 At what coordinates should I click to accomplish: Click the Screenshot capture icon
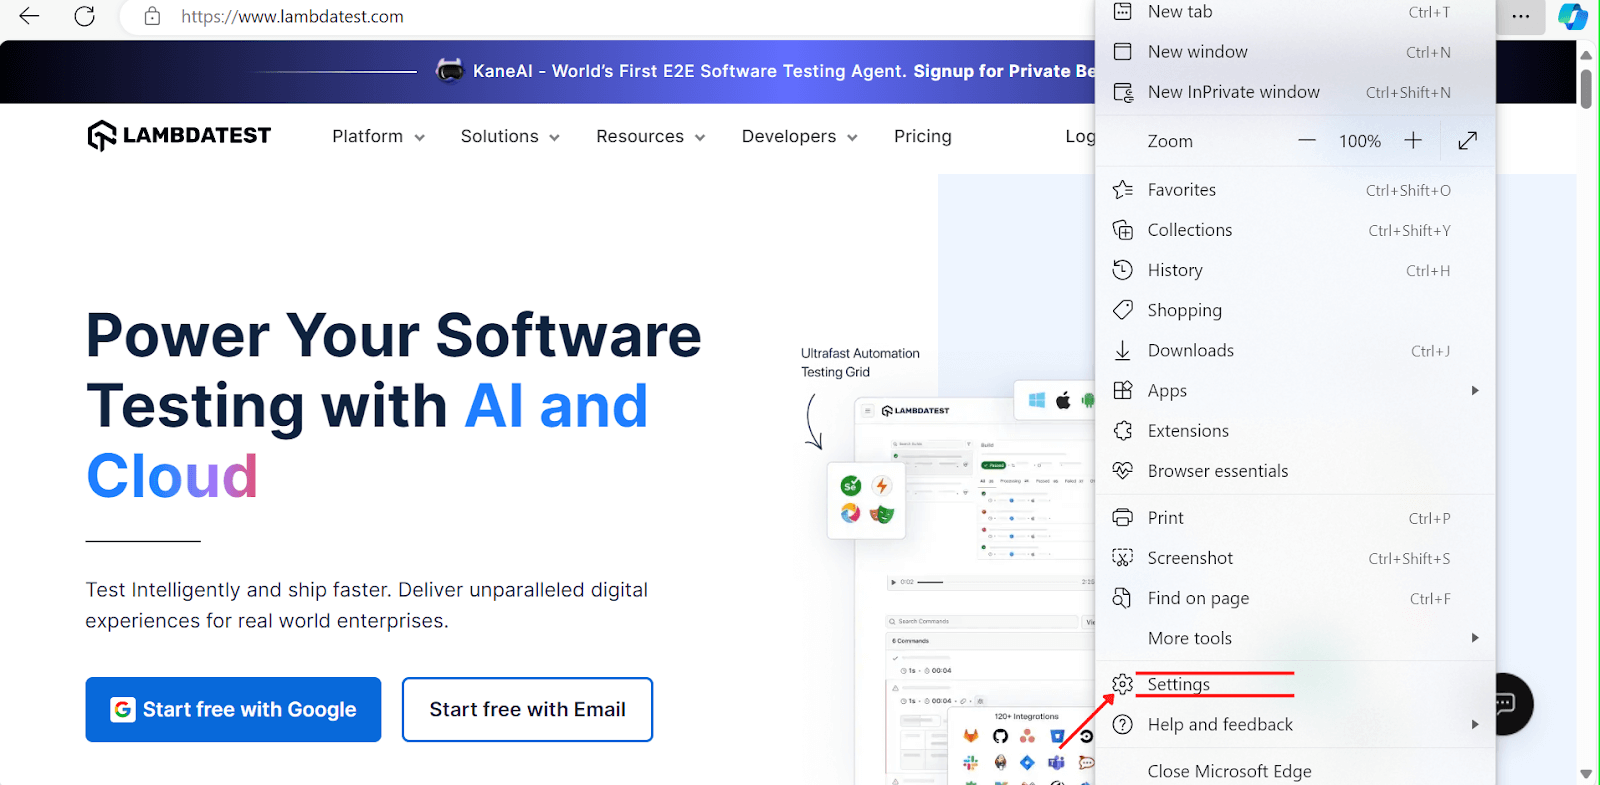[x=1123, y=558]
